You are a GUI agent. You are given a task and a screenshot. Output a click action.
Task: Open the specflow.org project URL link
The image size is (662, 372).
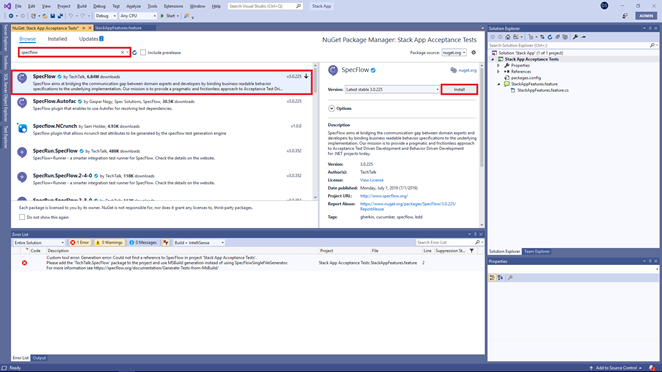[x=384, y=196]
